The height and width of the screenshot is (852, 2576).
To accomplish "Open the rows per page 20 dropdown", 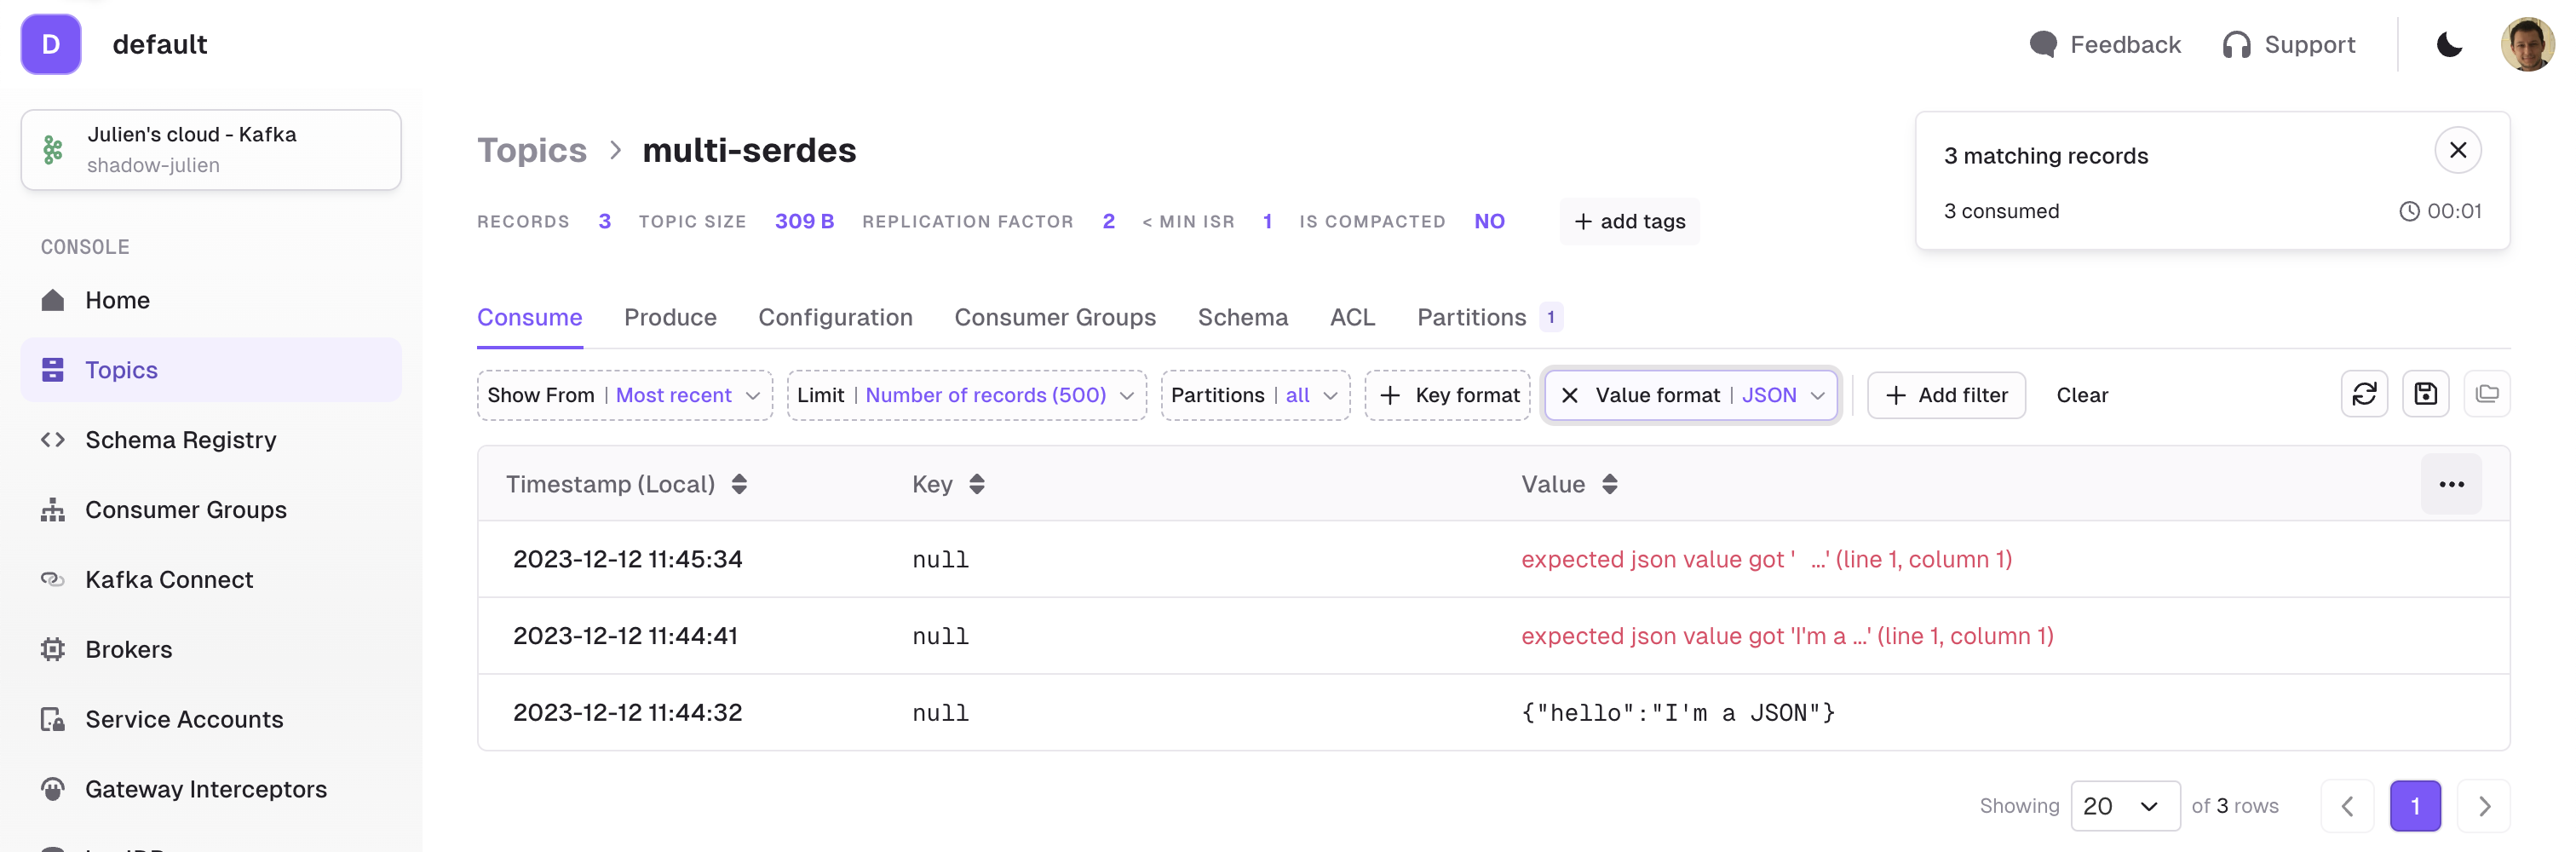I will click(x=2125, y=806).
